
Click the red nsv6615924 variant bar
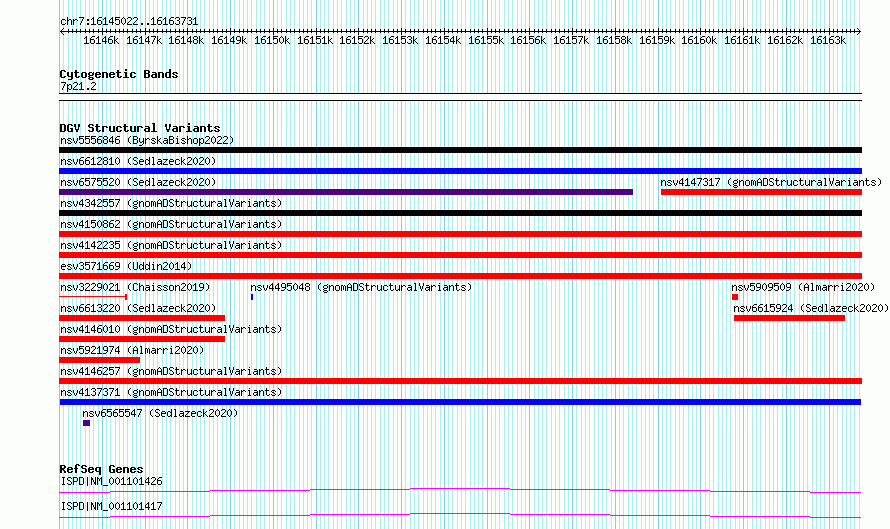[789, 318]
